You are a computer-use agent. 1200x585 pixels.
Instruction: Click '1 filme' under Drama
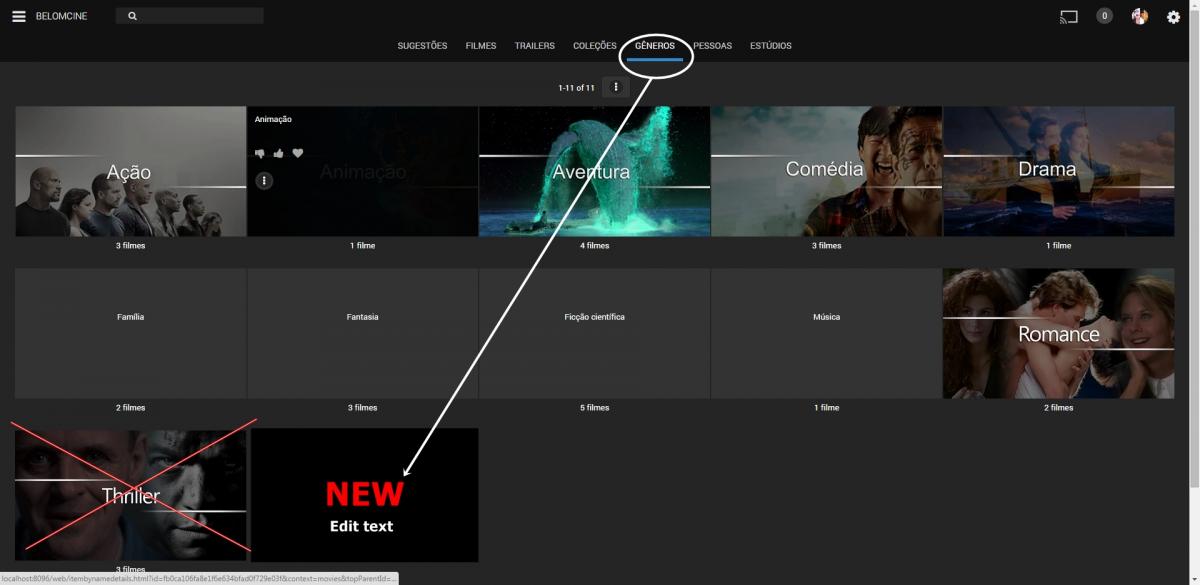pyautogui.click(x=1059, y=246)
